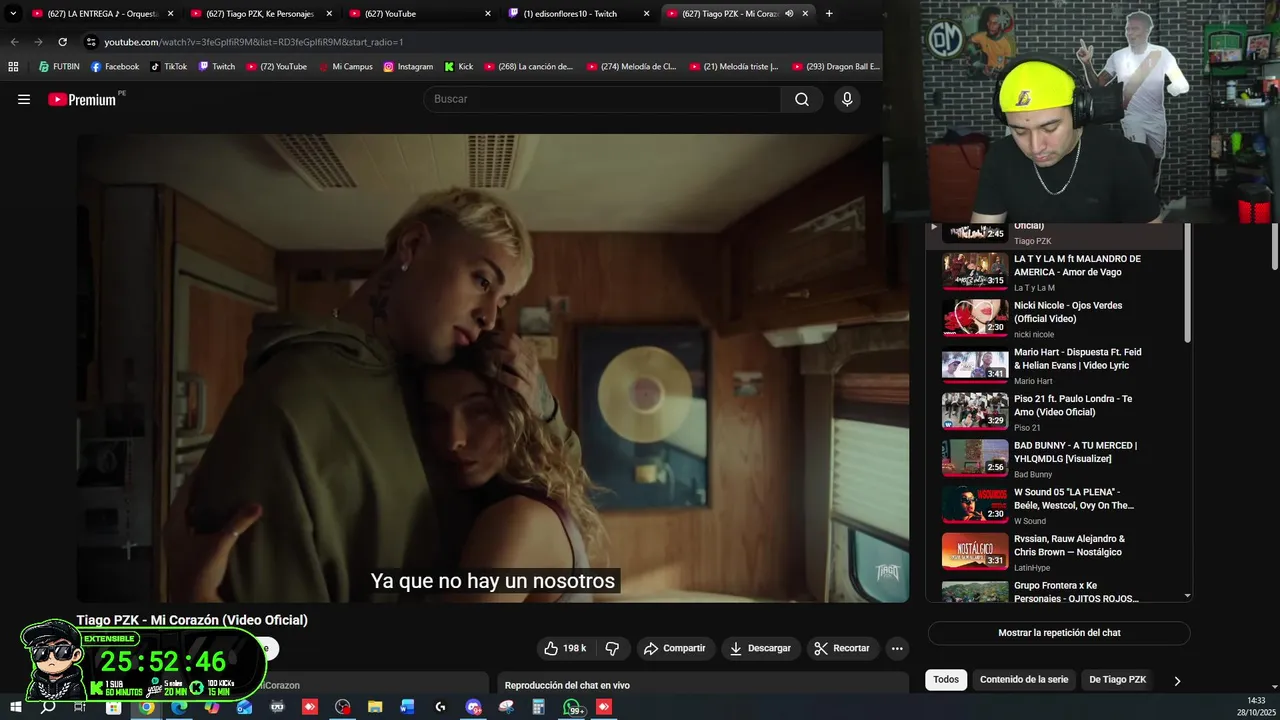The width and height of the screenshot is (1280, 720).
Task: Go back to previous page
Action: pos(14,42)
